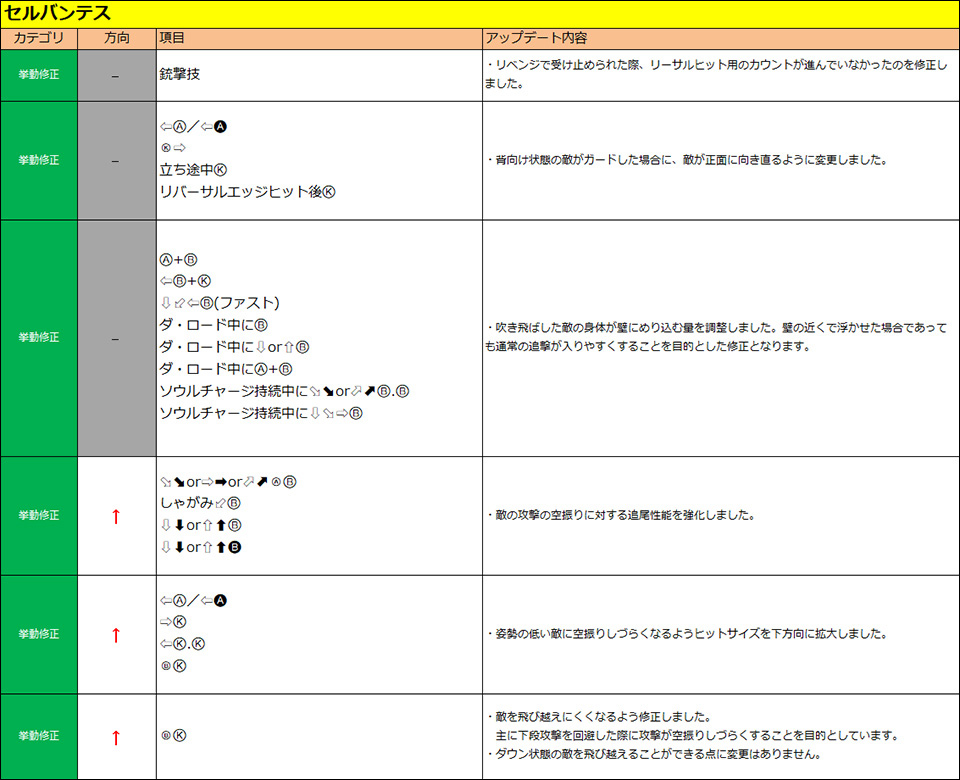Select the リバーサルエッジヒット後Ⓚ entry
Viewport: 960px width, 780px height.
point(247,192)
